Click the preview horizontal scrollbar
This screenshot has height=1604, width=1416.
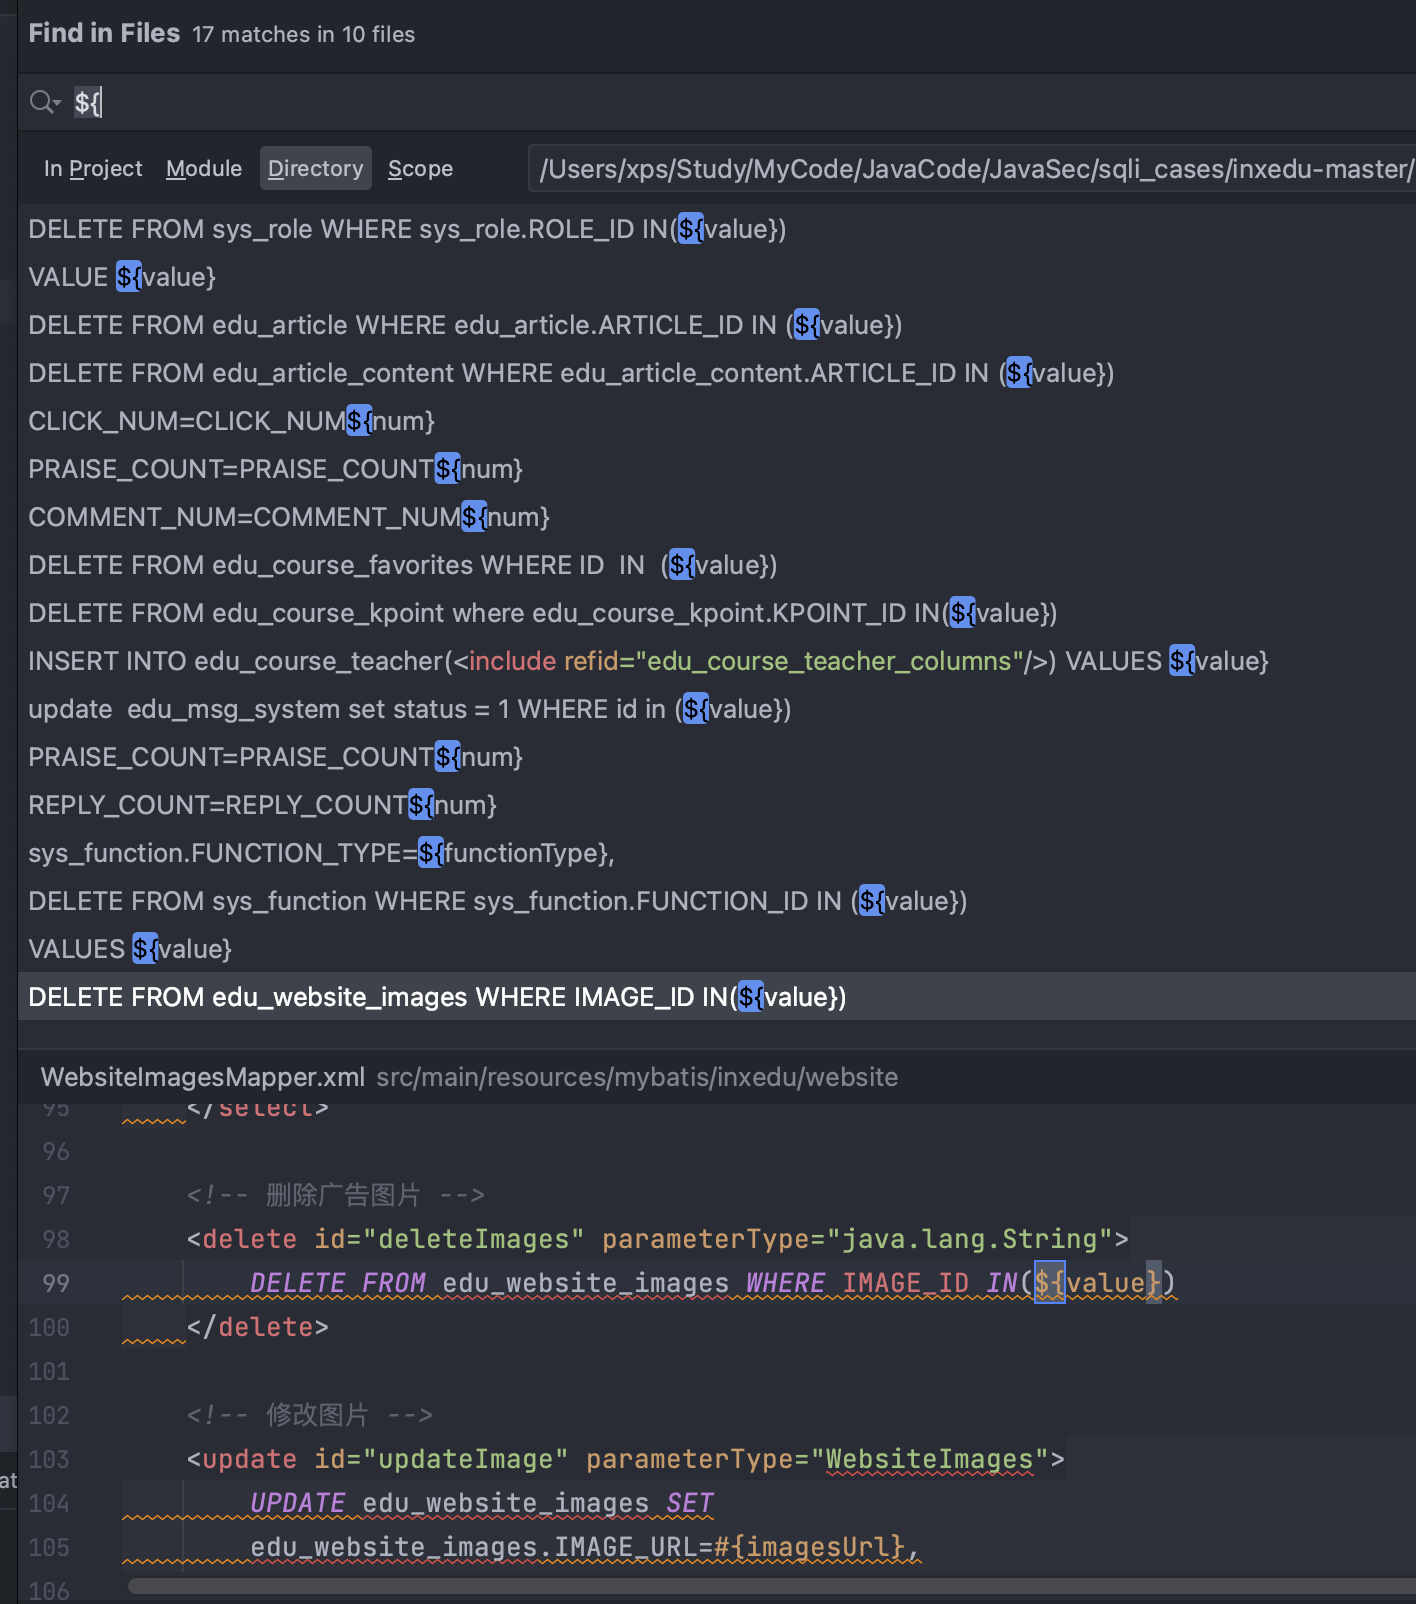[x=770, y=1586]
